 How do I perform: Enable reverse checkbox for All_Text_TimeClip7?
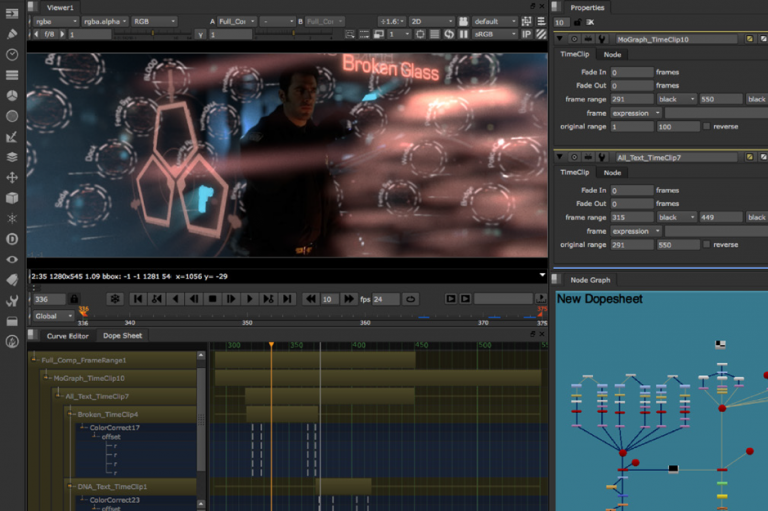pyautogui.click(x=707, y=245)
